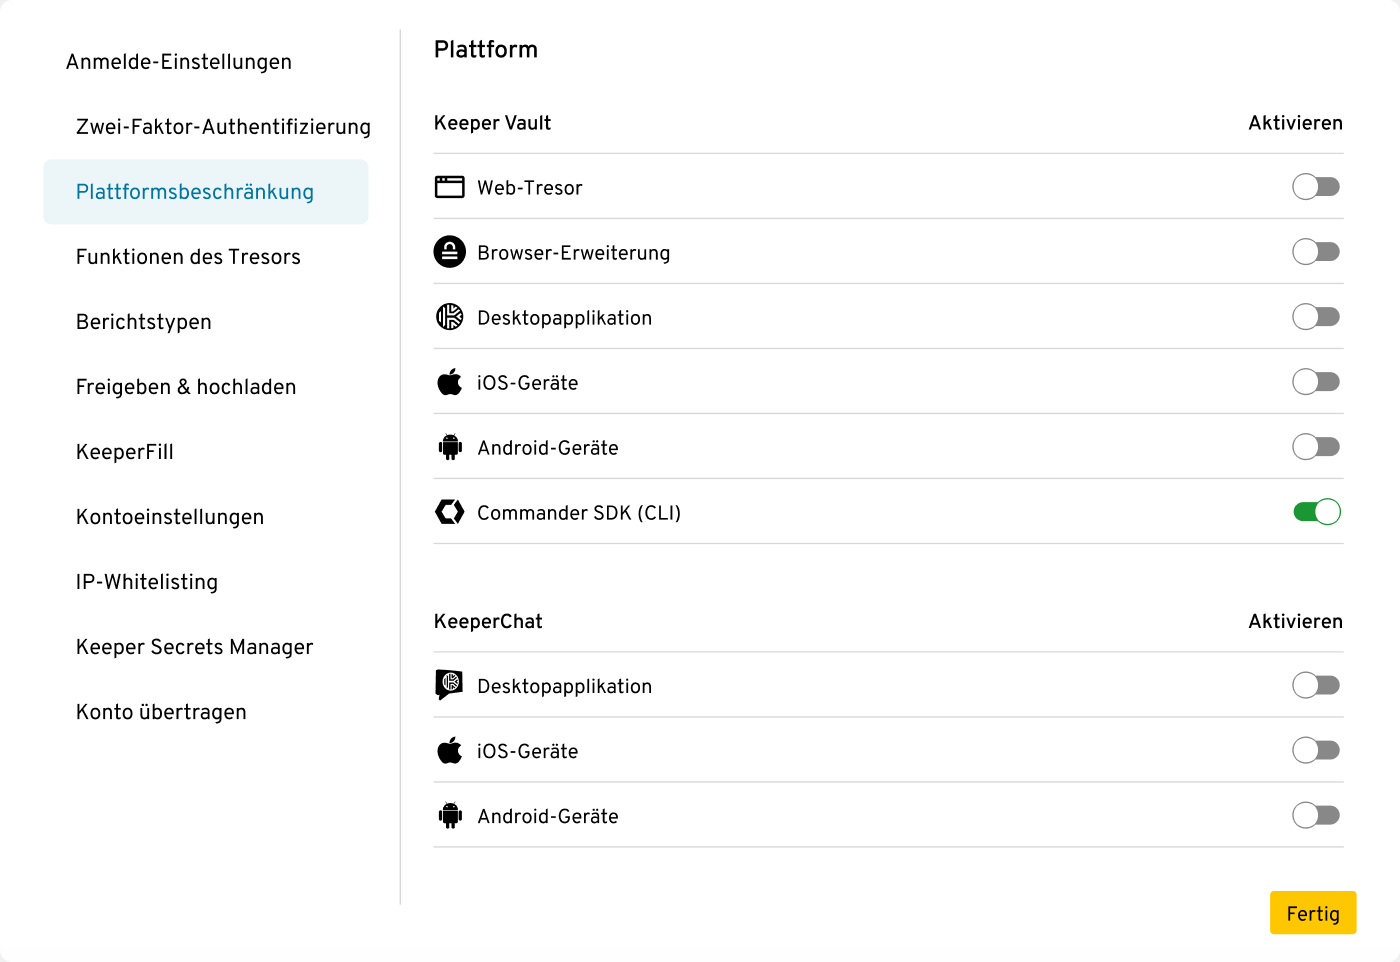The image size is (1400, 962).
Task: Click Android-Geräte label under KeeperChat
Action: 548,817
